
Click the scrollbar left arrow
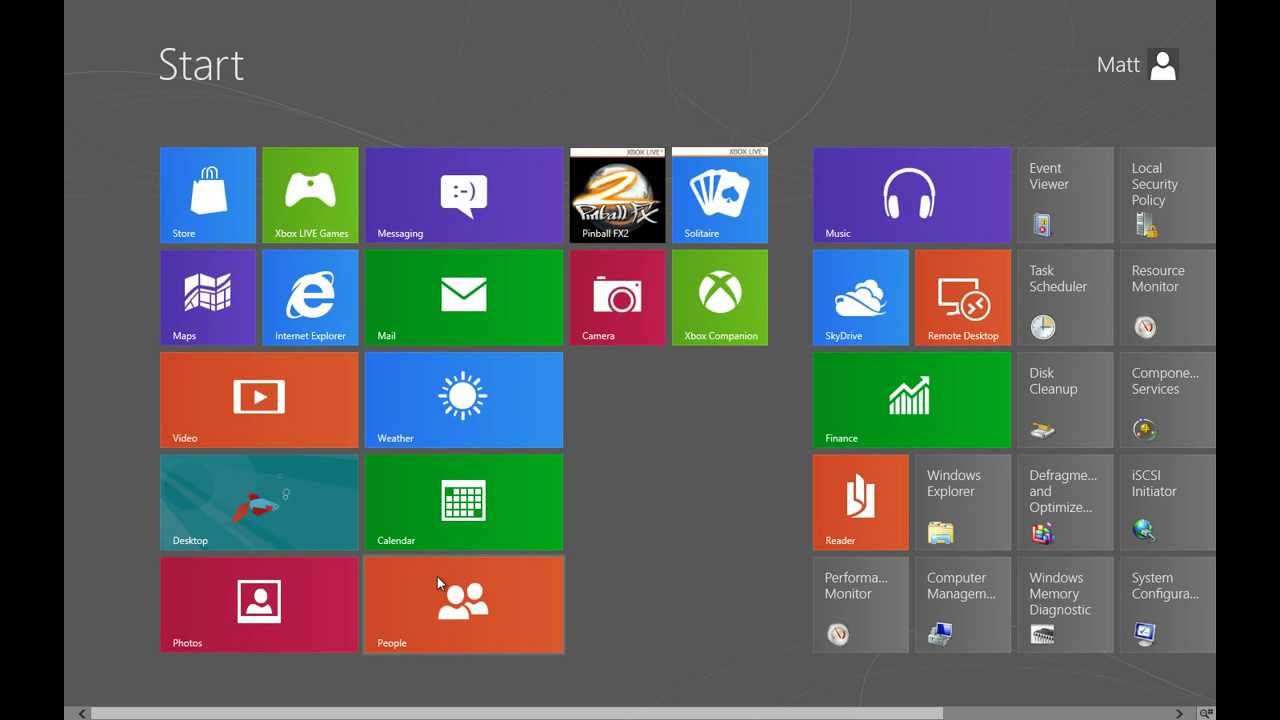(82, 713)
